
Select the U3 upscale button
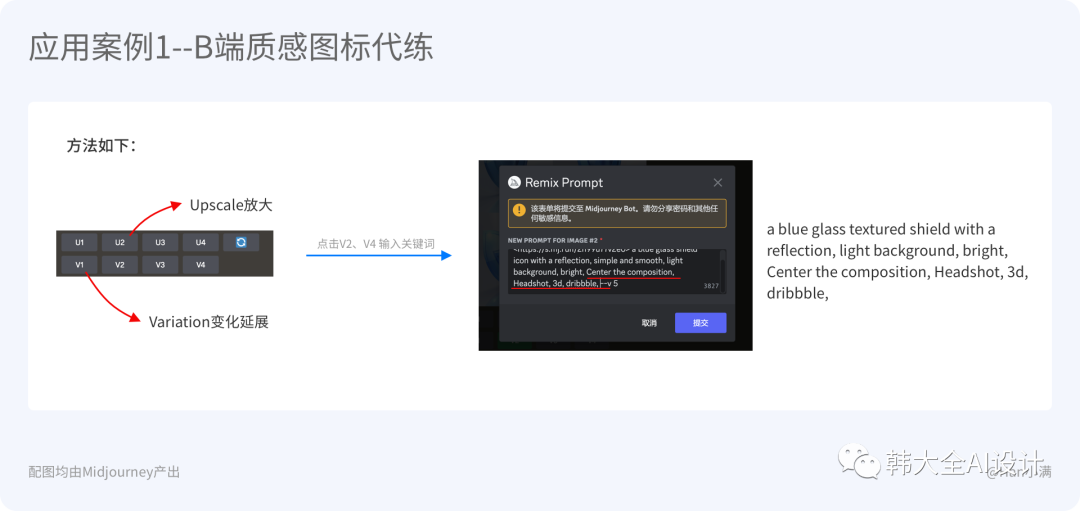(x=160, y=242)
